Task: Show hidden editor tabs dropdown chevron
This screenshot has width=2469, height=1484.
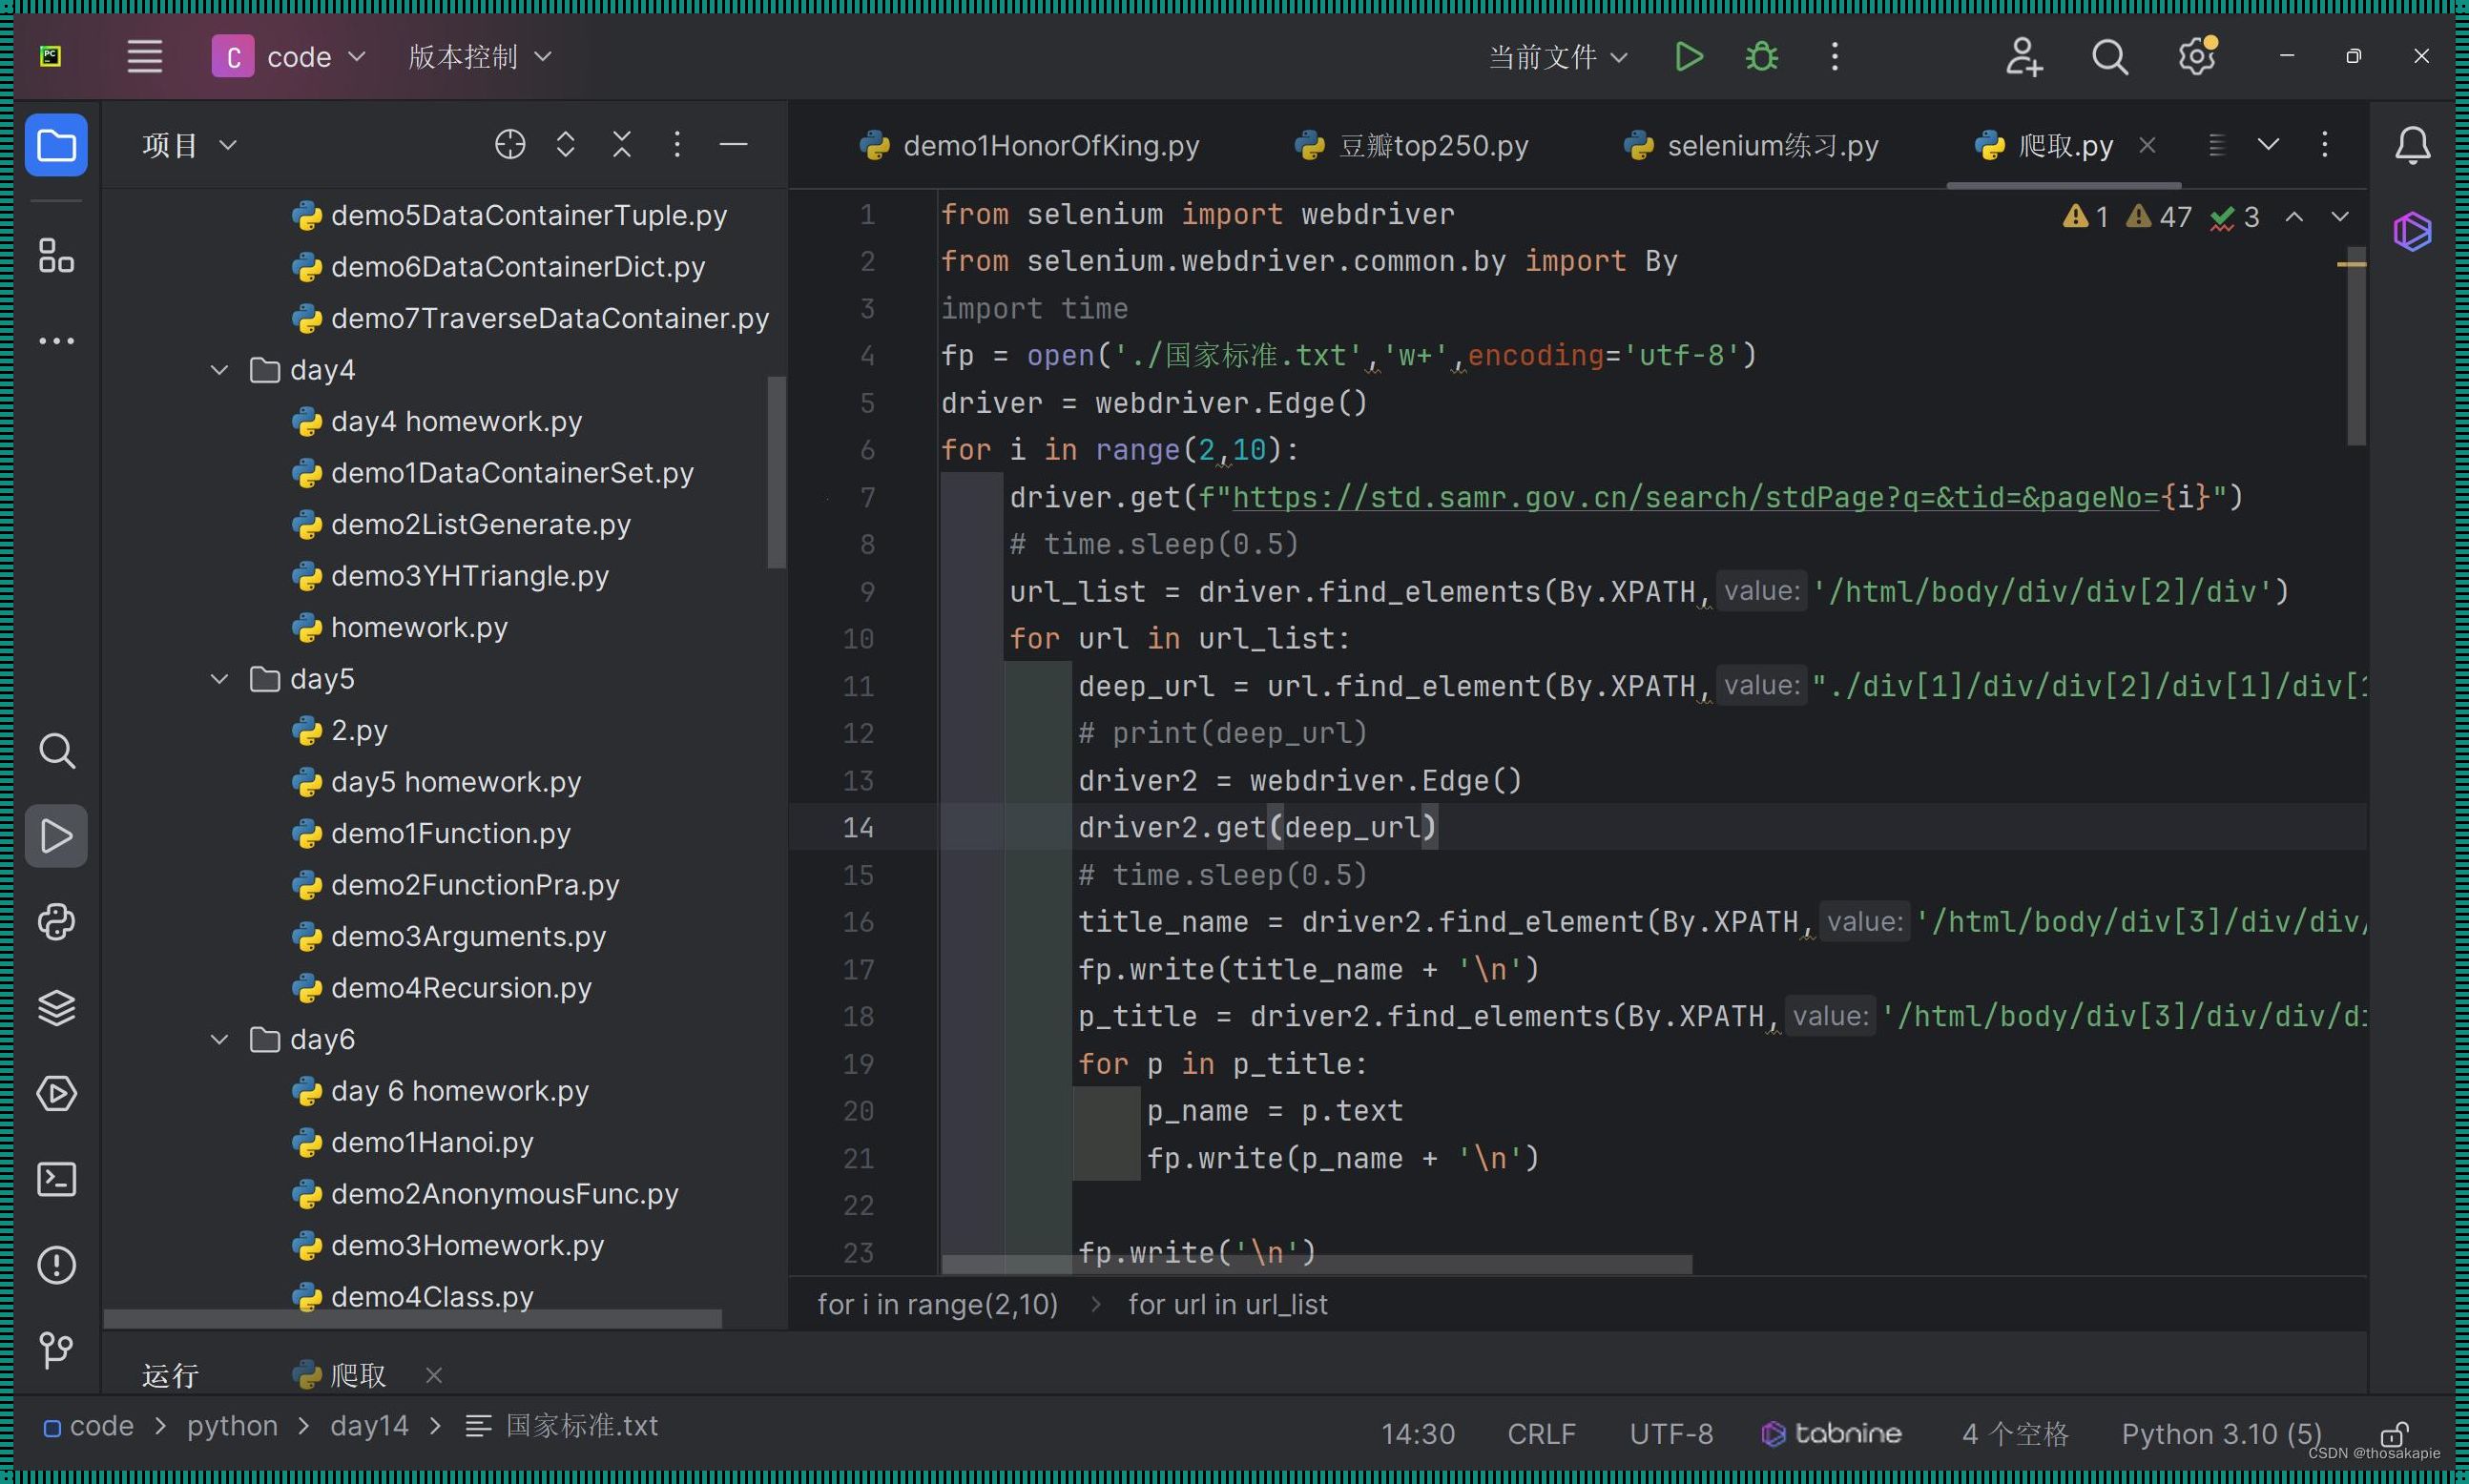Action: click(2268, 145)
